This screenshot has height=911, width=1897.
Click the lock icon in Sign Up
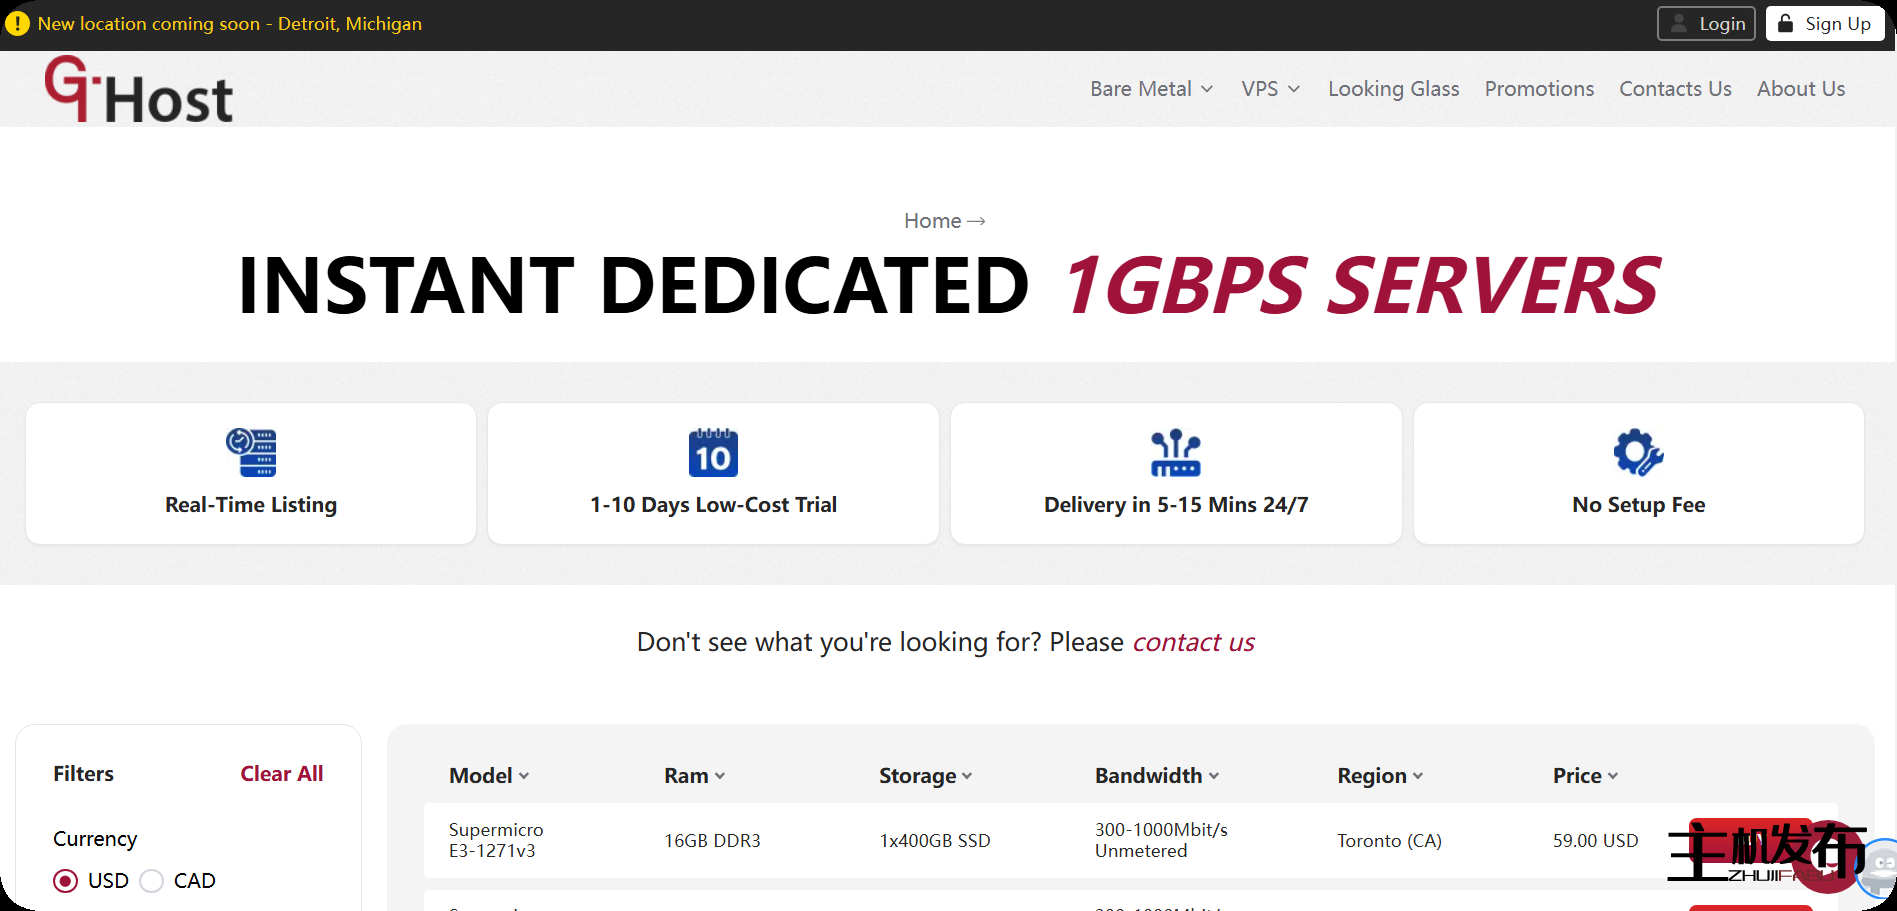click(x=1785, y=24)
